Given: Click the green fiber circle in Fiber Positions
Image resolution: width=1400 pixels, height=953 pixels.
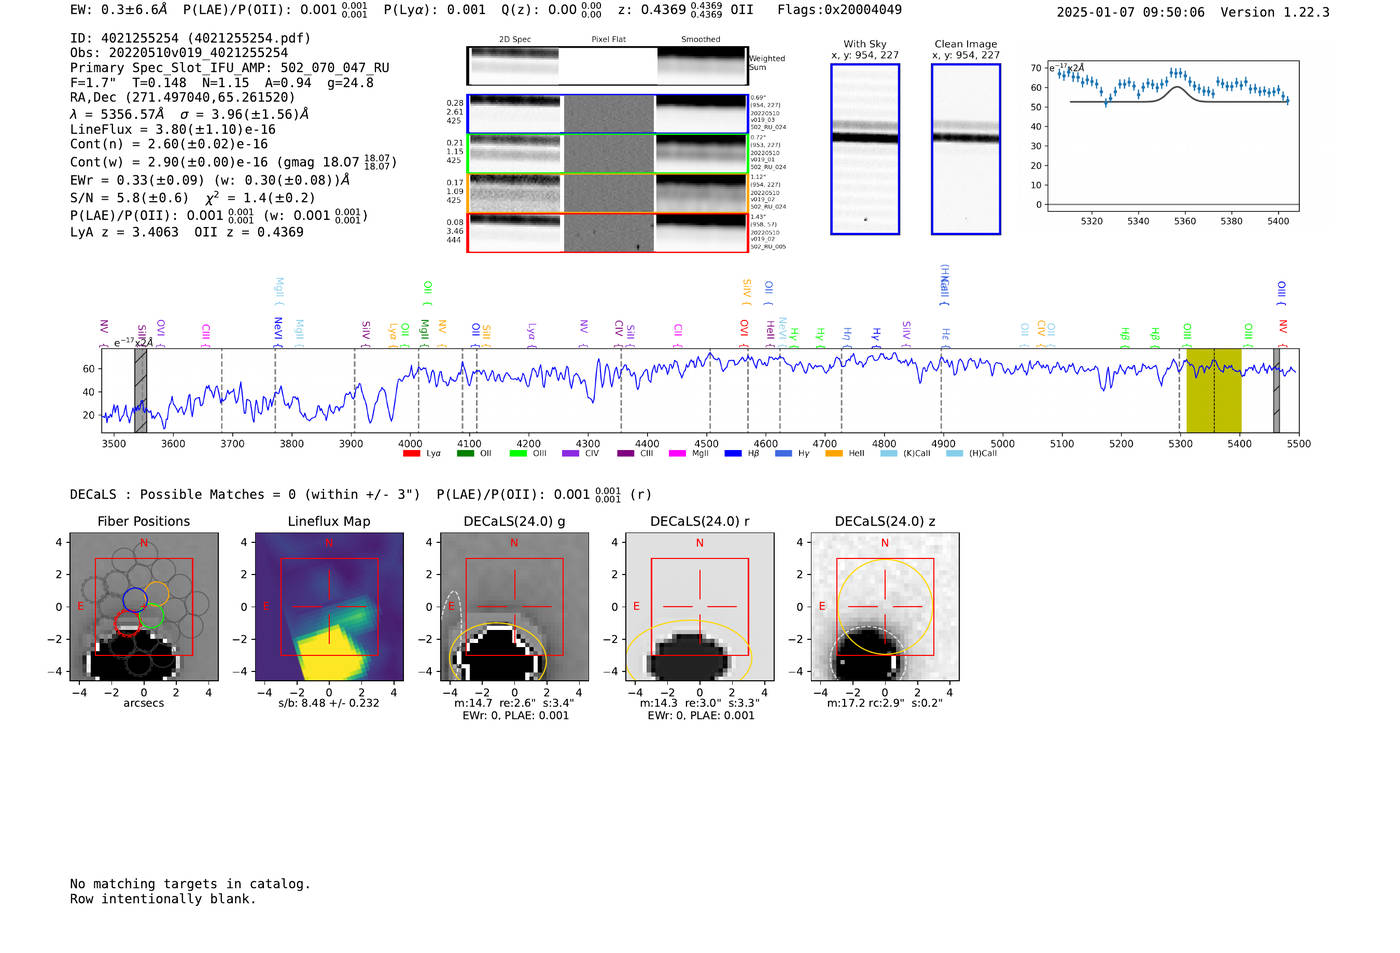Looking at the screenshot, I should (151, 617).
